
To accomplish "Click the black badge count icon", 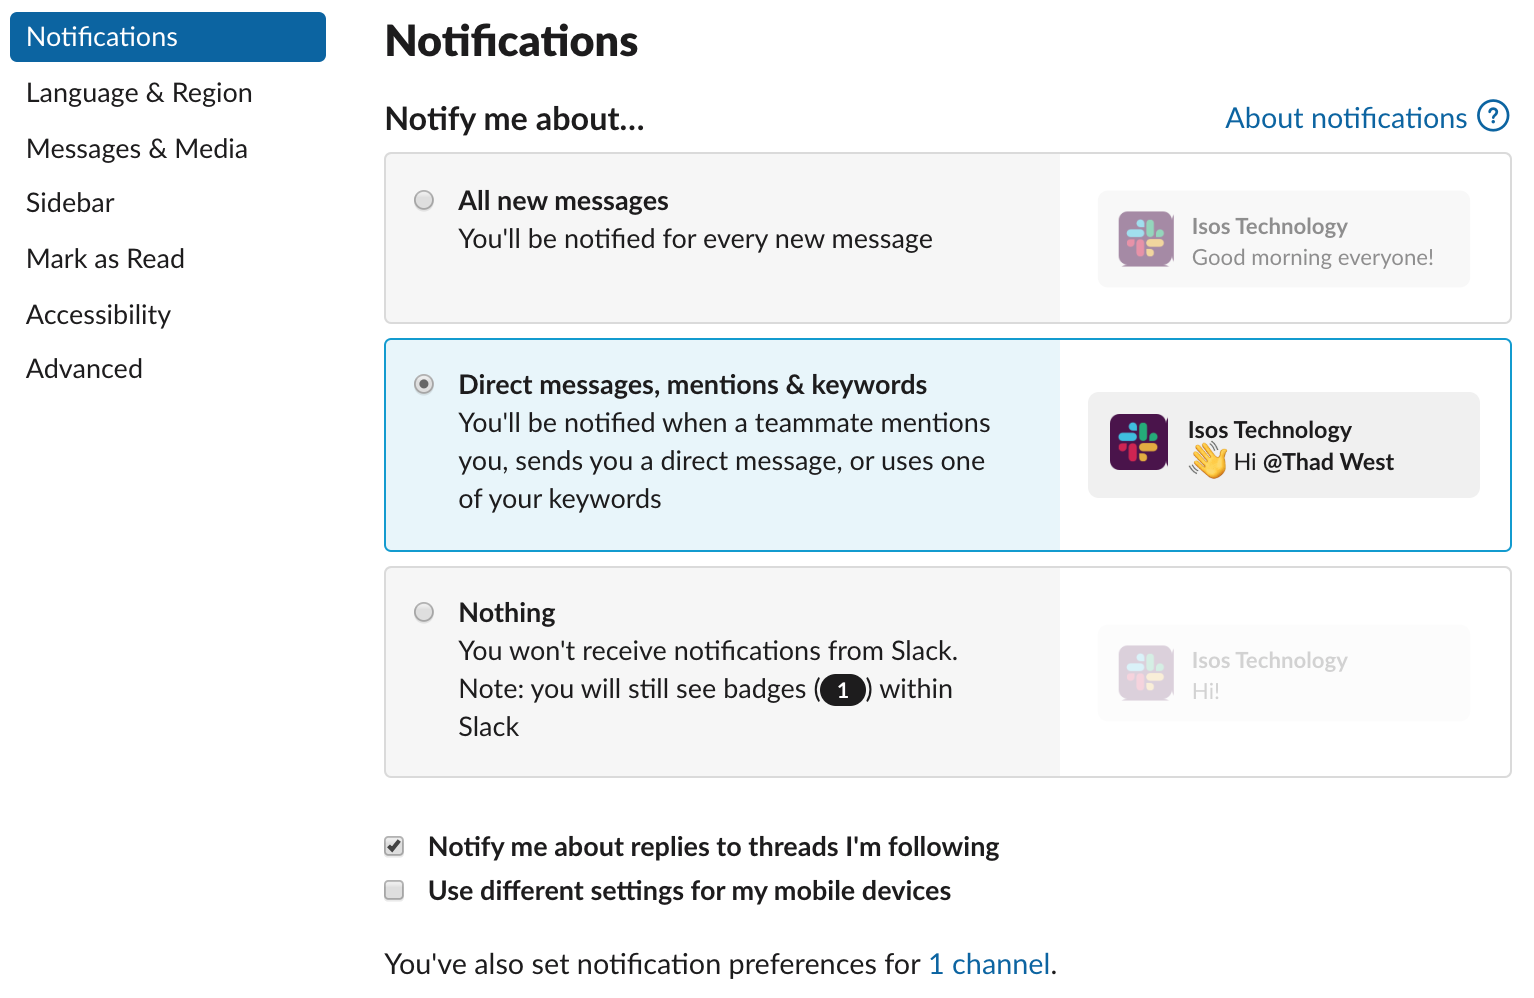I will click(x=842, y=690).
